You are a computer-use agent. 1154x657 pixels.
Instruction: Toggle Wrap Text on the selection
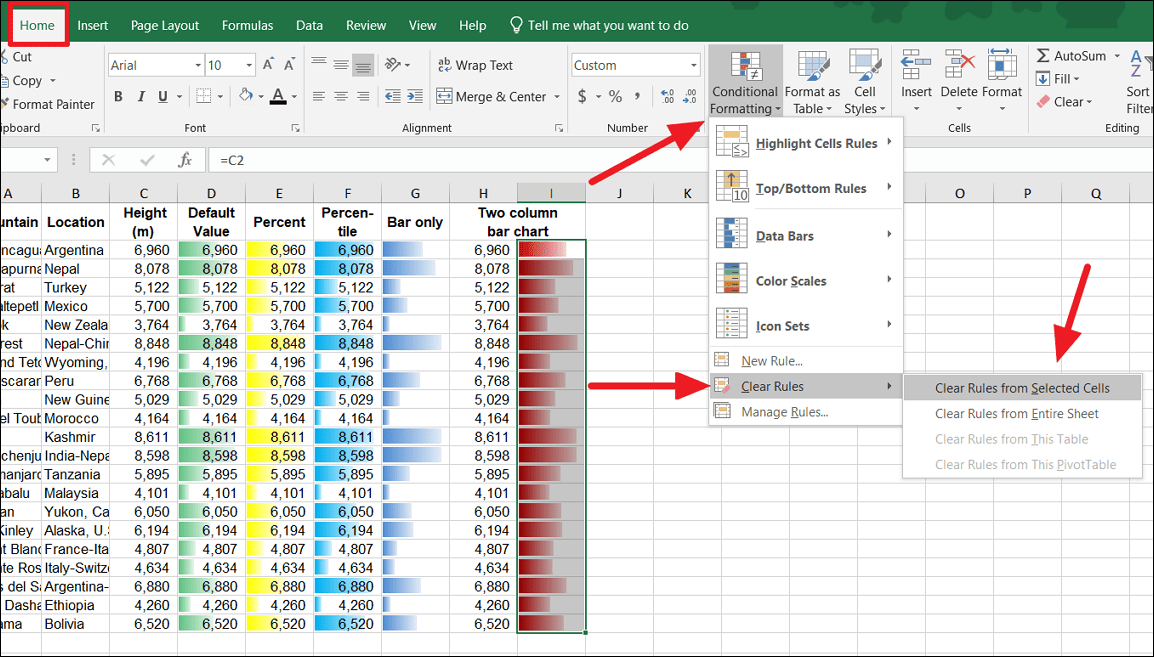(x=477, y=65)
